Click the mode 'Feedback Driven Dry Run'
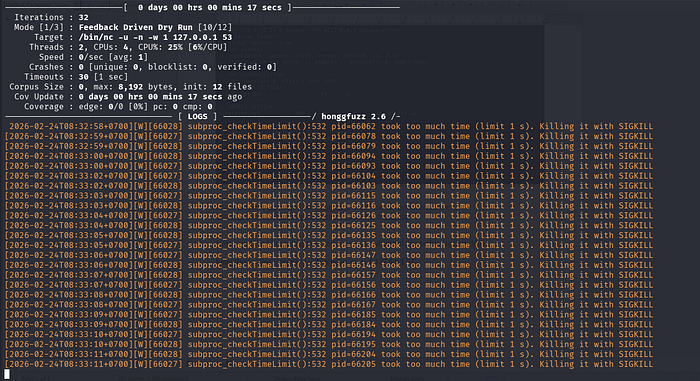 point(136,27)
